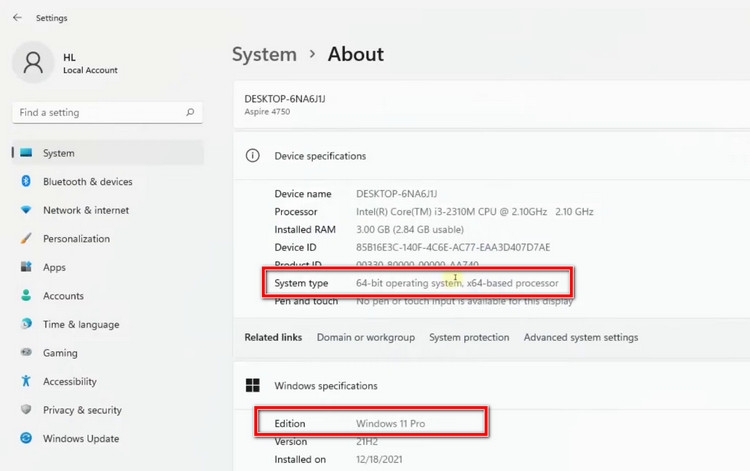Click the back arrow in Settings
Image resolution: width=750 pixels, height=471 pixels.
[x=17, y=18]
